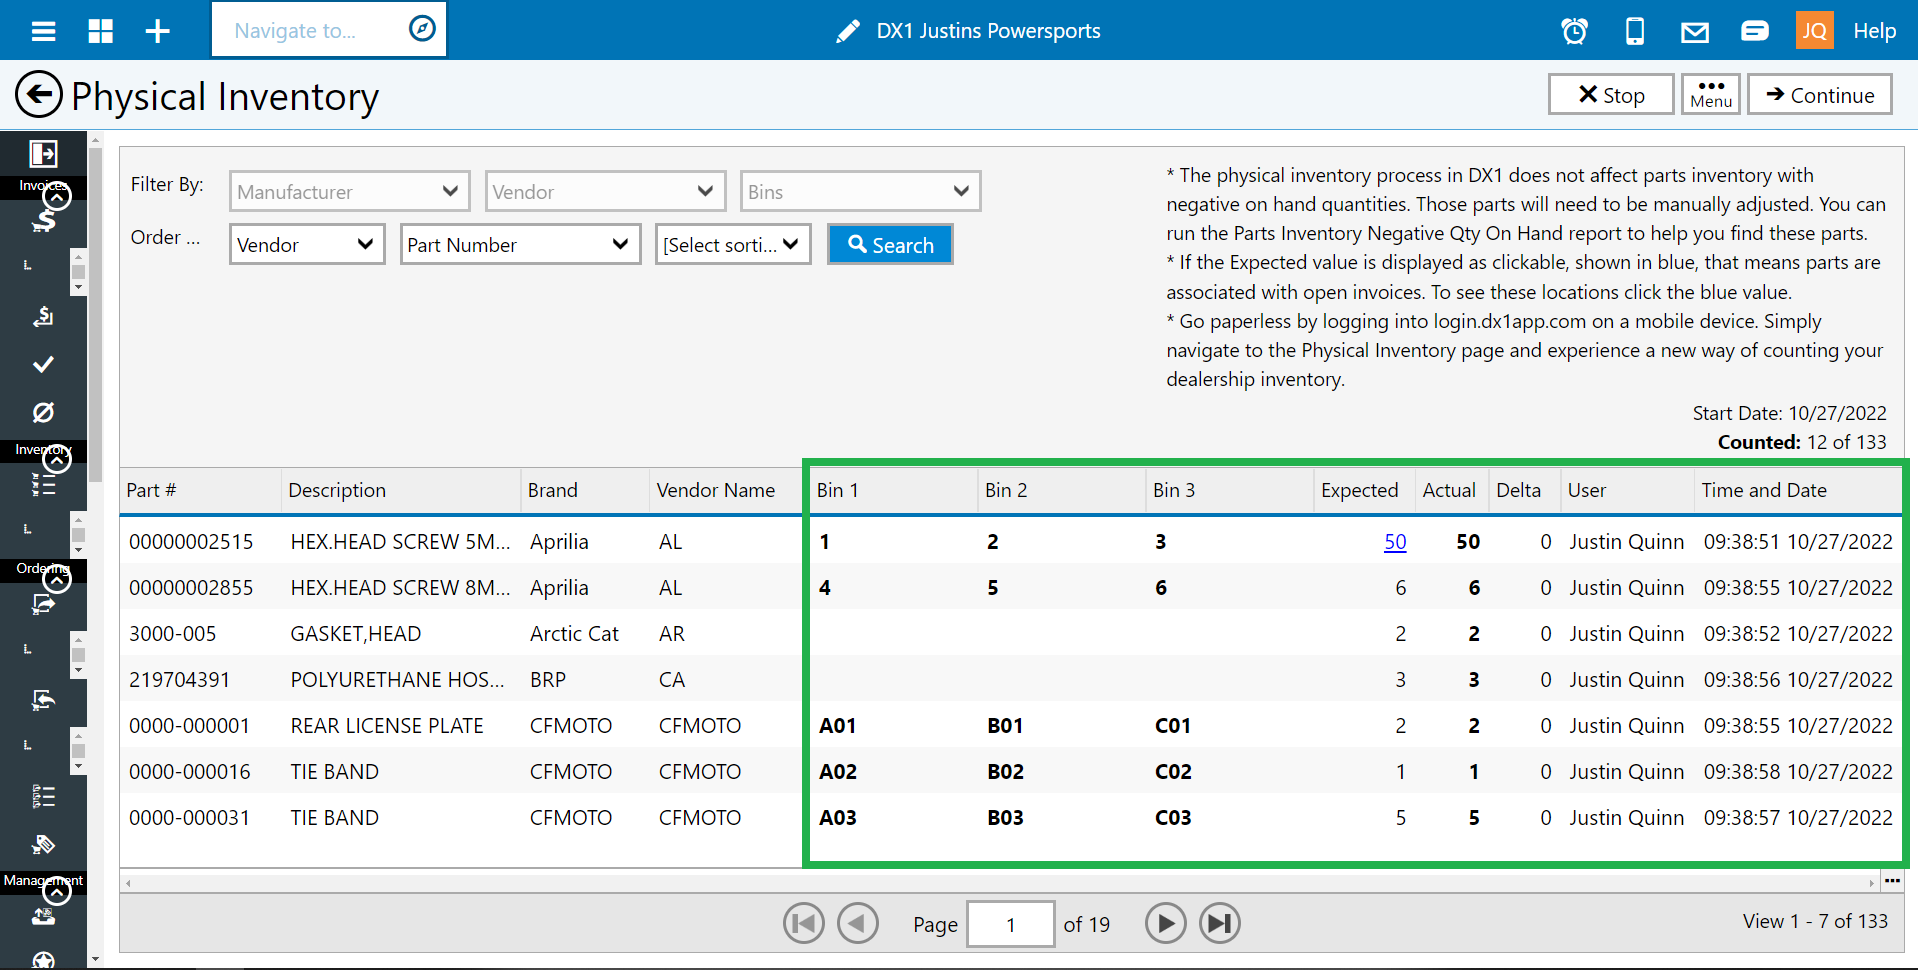Viewport: 1918px width, 970px height.
Task: Open the dollar cart invoices icon
Action: (43, 221)
